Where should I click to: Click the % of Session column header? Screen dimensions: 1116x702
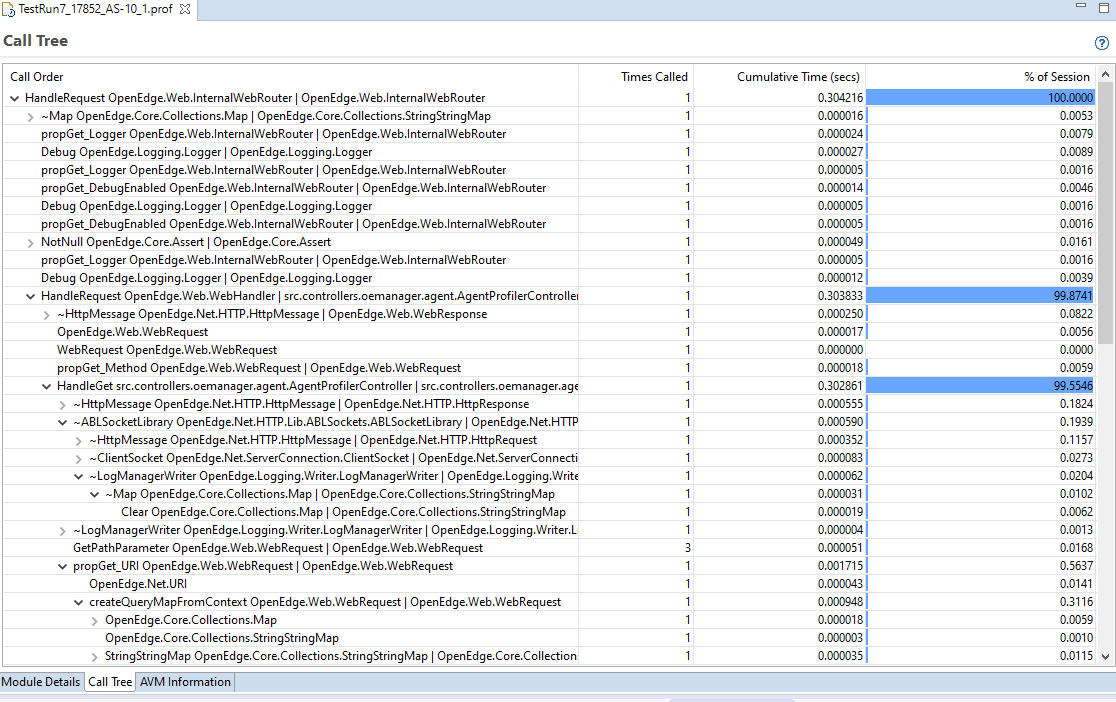pos(1056,77)
